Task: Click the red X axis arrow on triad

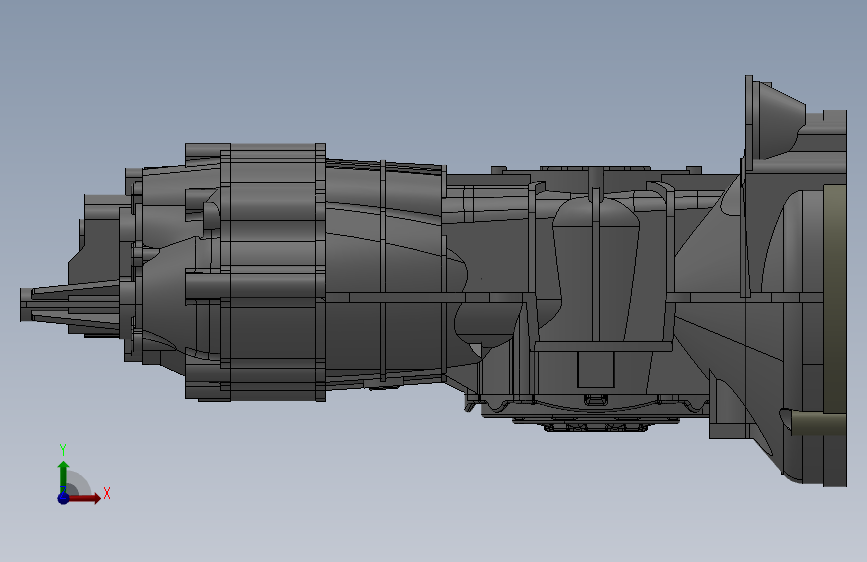Action: pyautogui.click(x=84, y=498)
